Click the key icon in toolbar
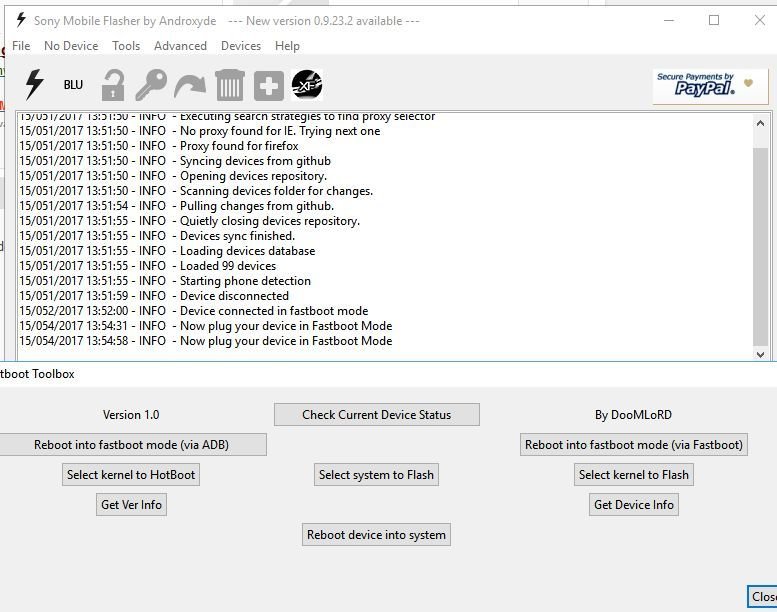This screenshot has height=612, width=777. (151, 85)
